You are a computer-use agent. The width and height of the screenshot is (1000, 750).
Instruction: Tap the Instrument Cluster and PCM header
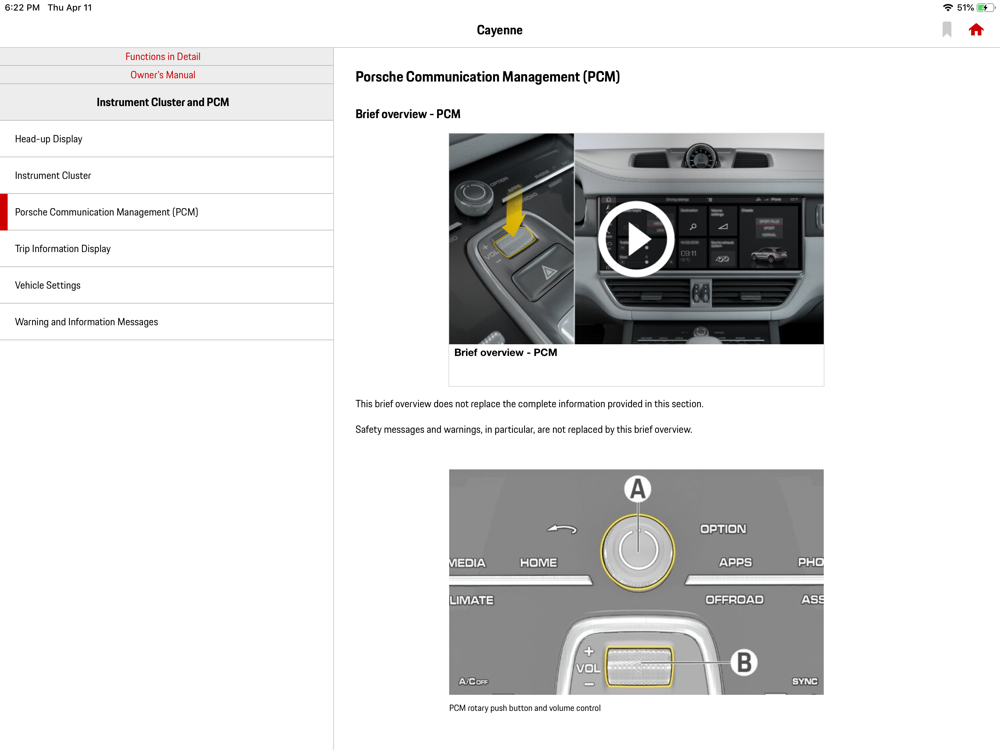click(x=166, y=102)
